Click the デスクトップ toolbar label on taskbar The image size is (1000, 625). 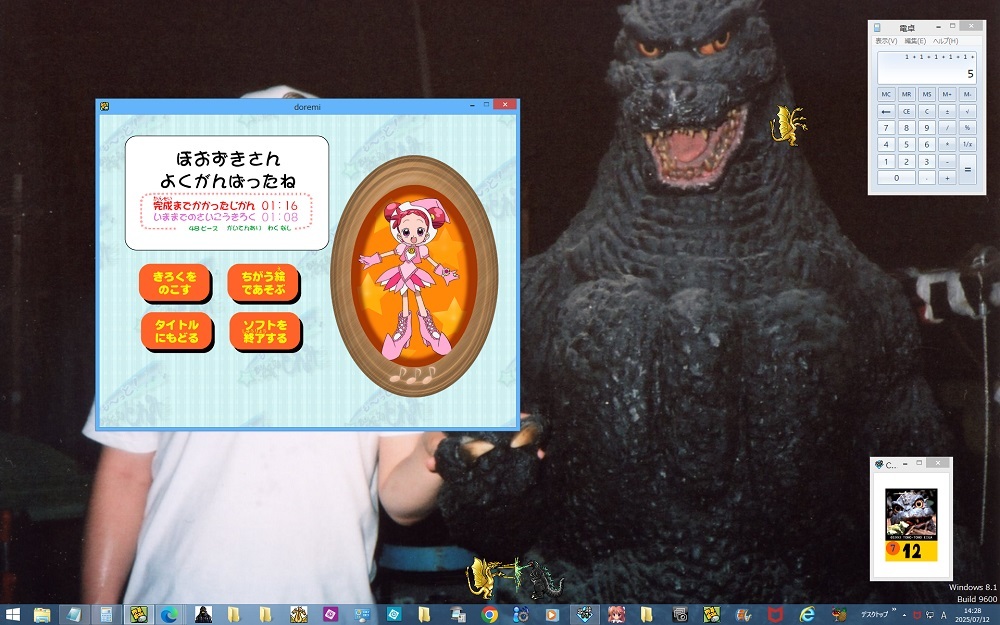pyautogui.click(x=874, y=614)
